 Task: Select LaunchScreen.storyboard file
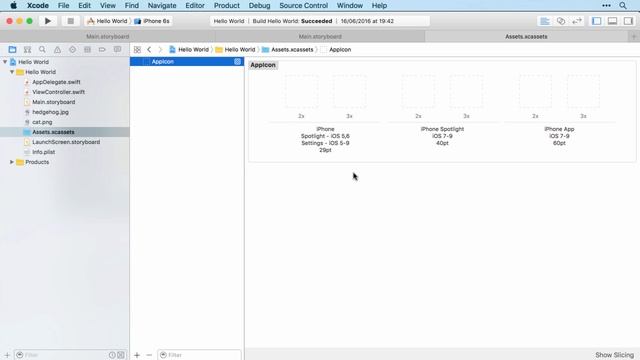click(x=66, y=142)
